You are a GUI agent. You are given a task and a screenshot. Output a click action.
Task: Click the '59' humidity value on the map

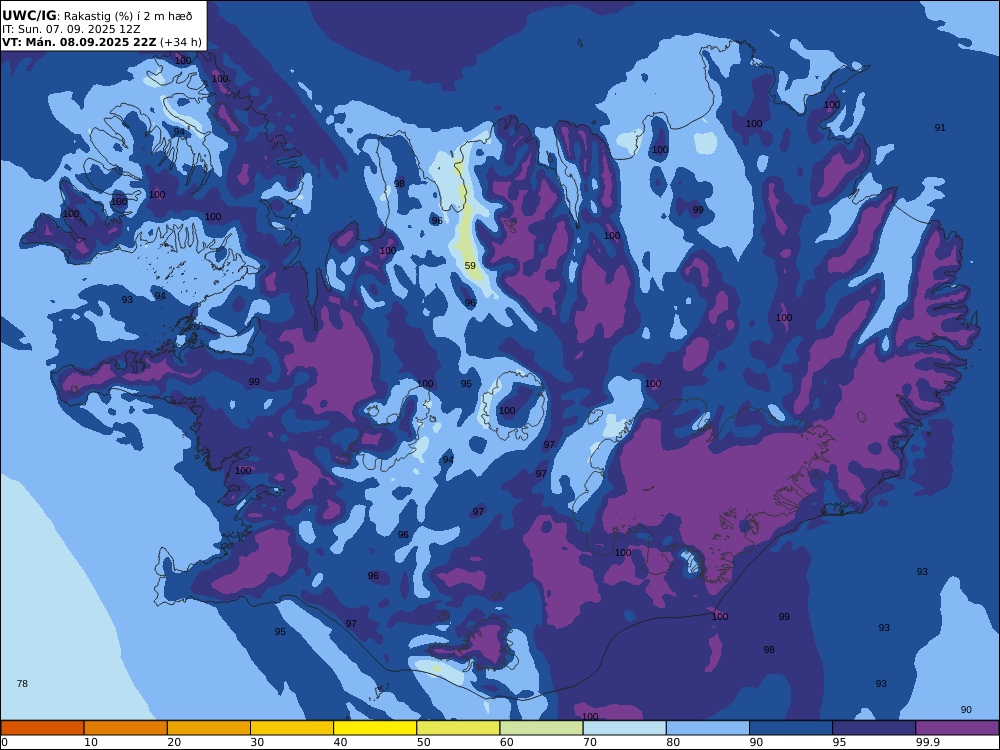point(470,266)
